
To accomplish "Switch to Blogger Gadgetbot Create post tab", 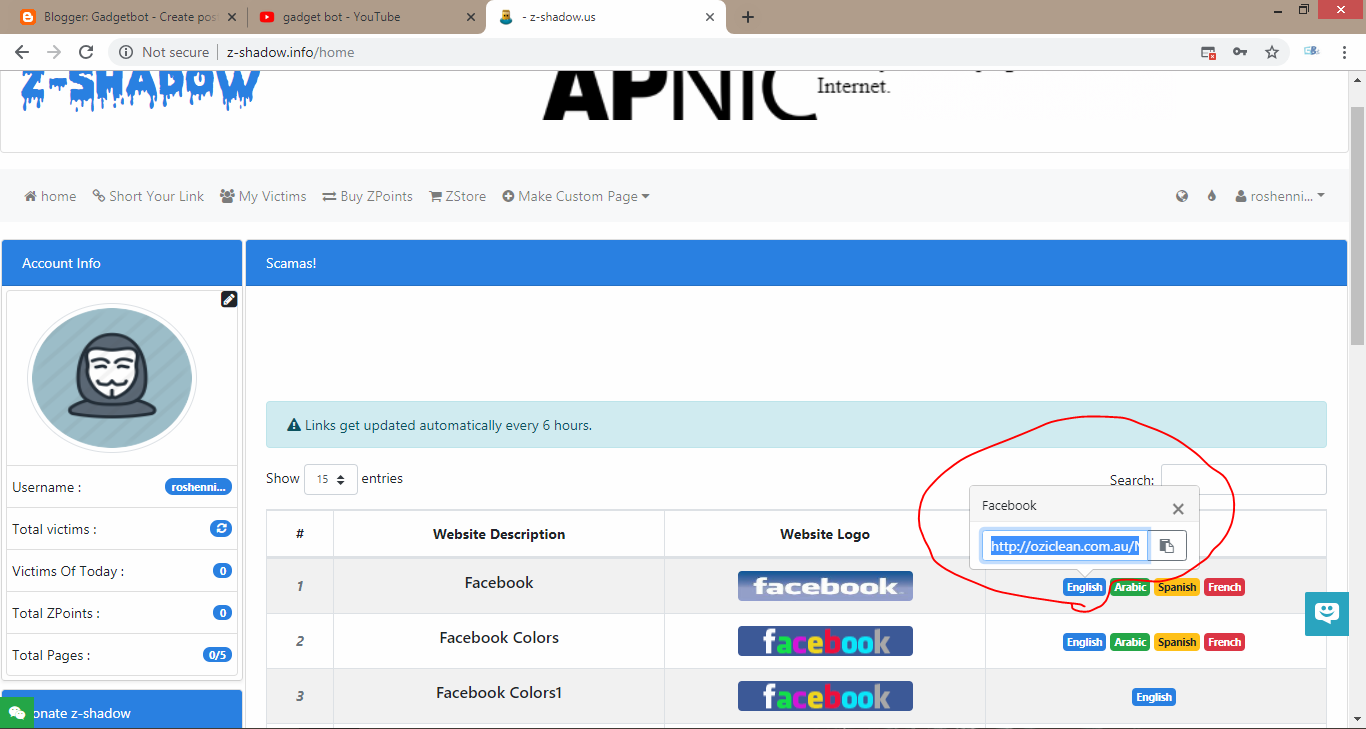I will 128,17.
